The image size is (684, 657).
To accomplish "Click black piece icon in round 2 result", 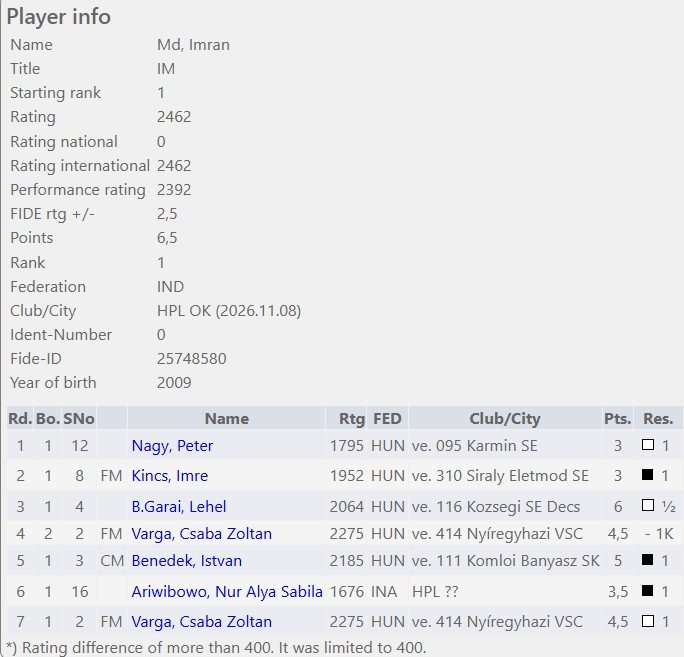I will [648, 474].
